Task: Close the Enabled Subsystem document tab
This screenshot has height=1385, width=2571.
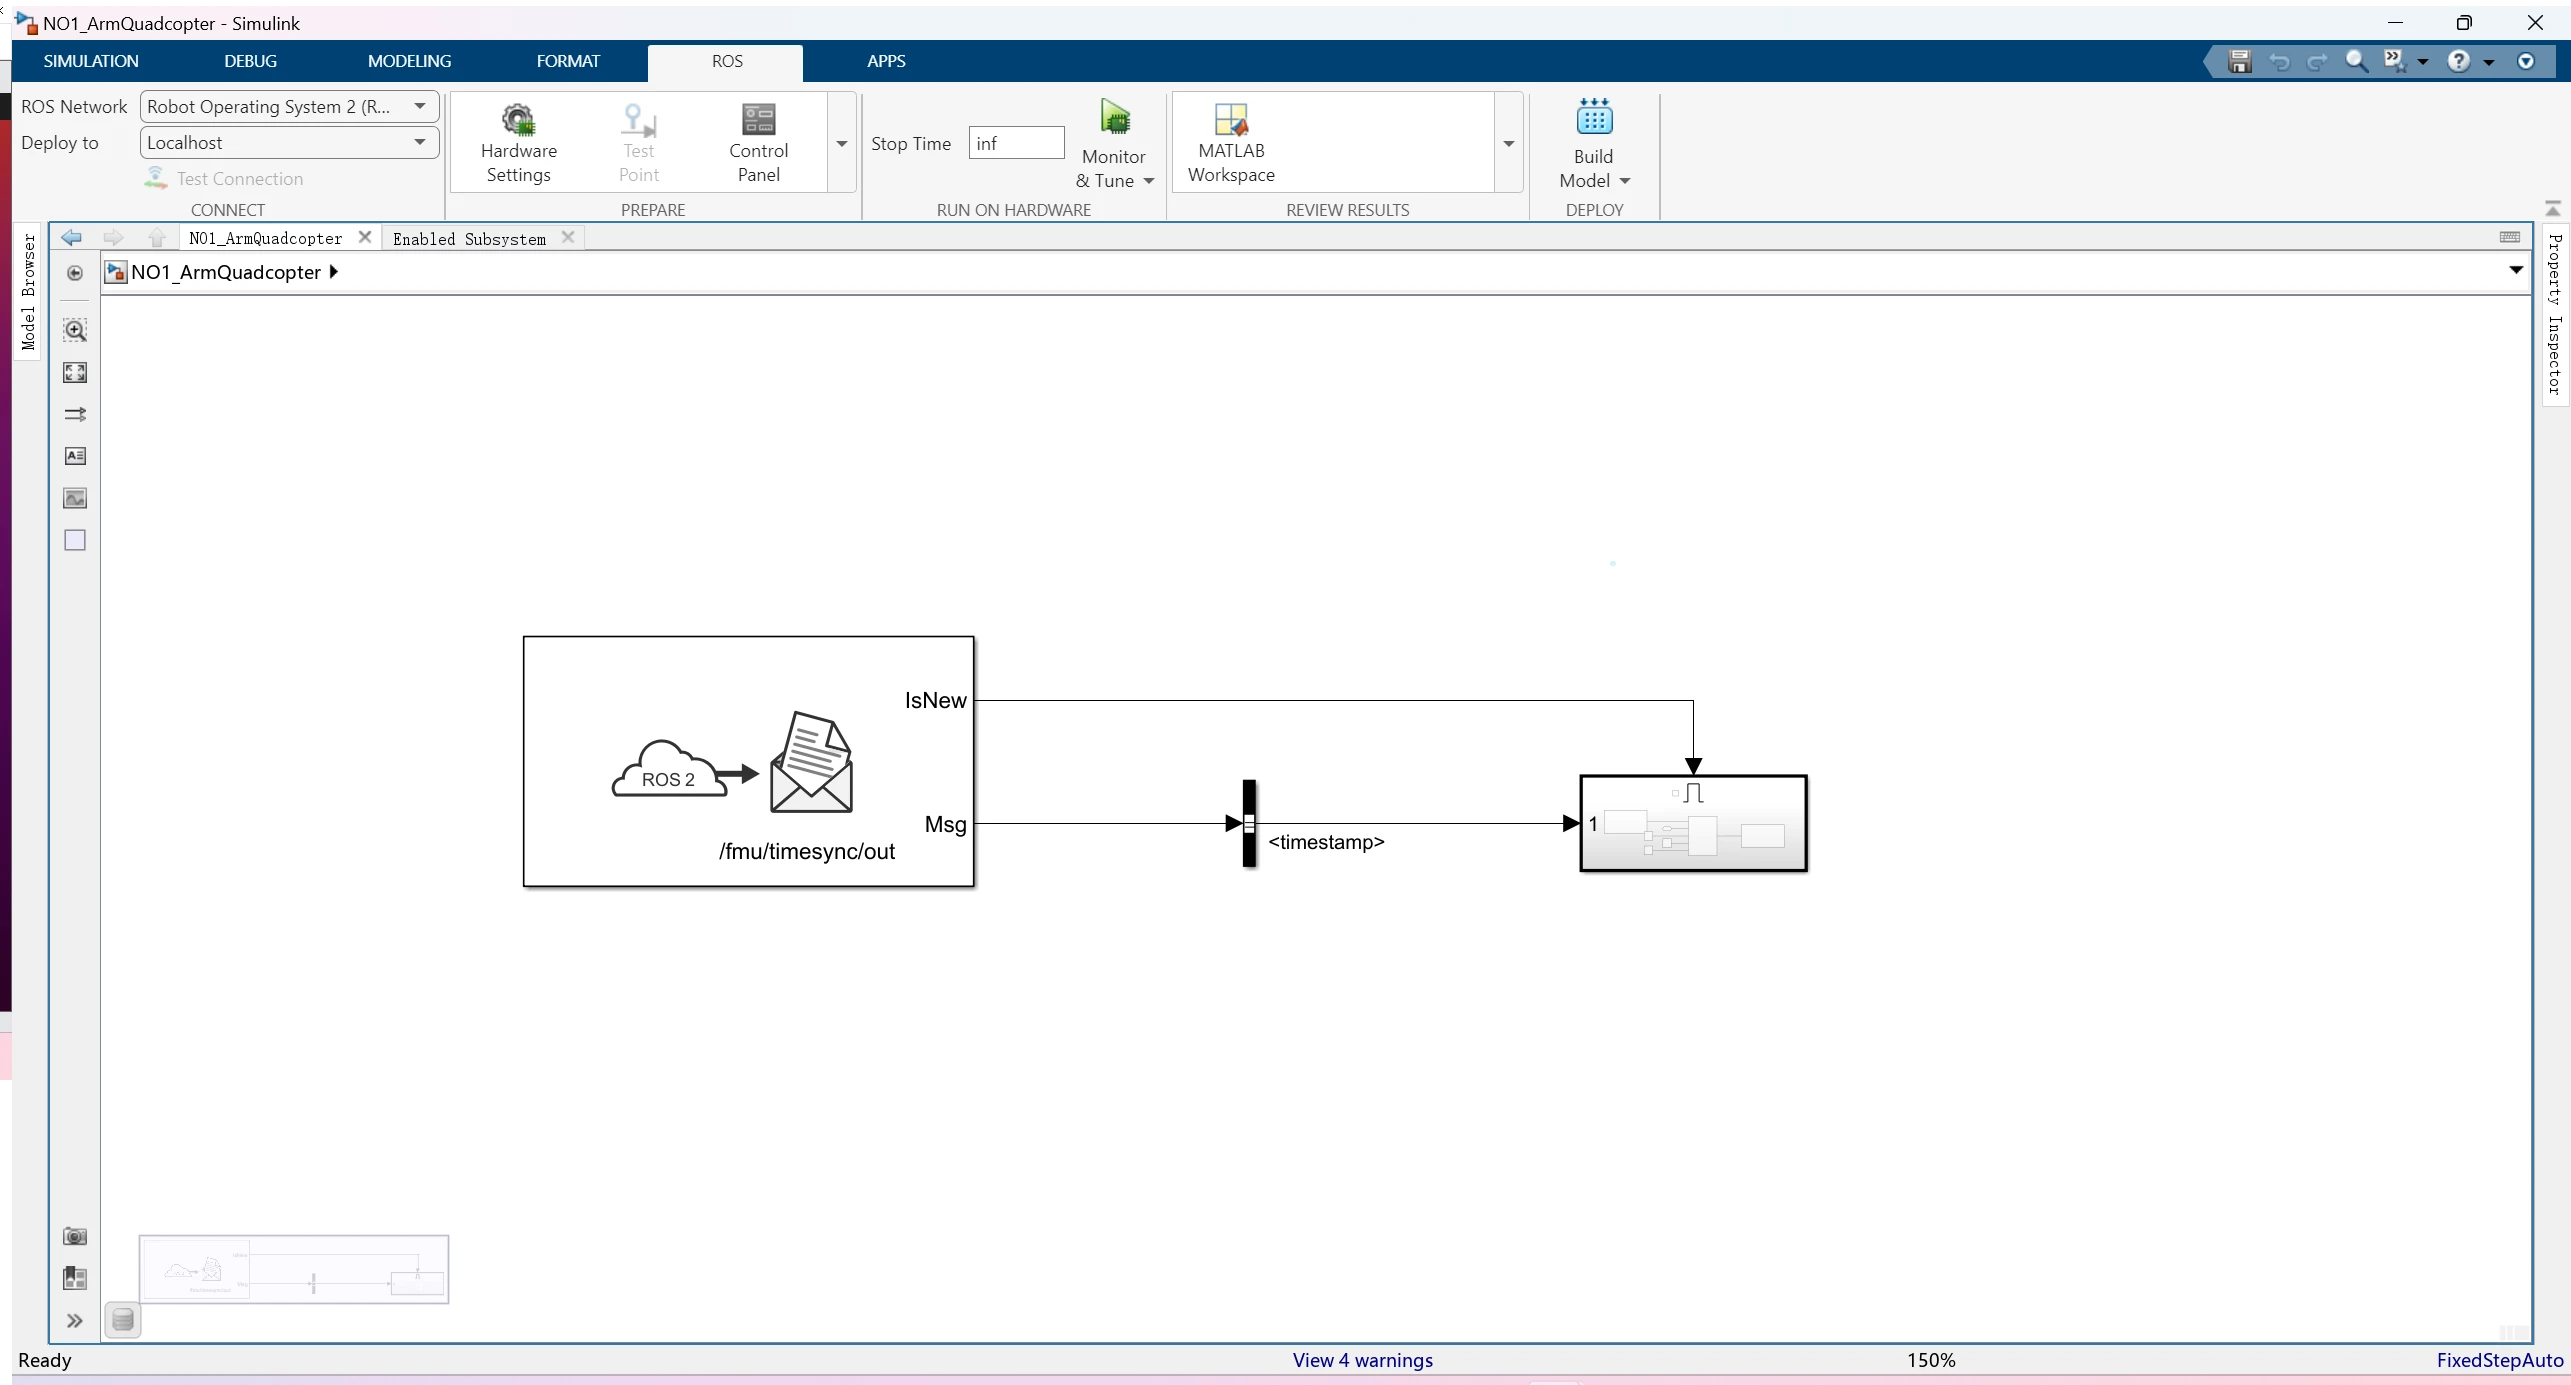Action: click(x=568, y=237)
